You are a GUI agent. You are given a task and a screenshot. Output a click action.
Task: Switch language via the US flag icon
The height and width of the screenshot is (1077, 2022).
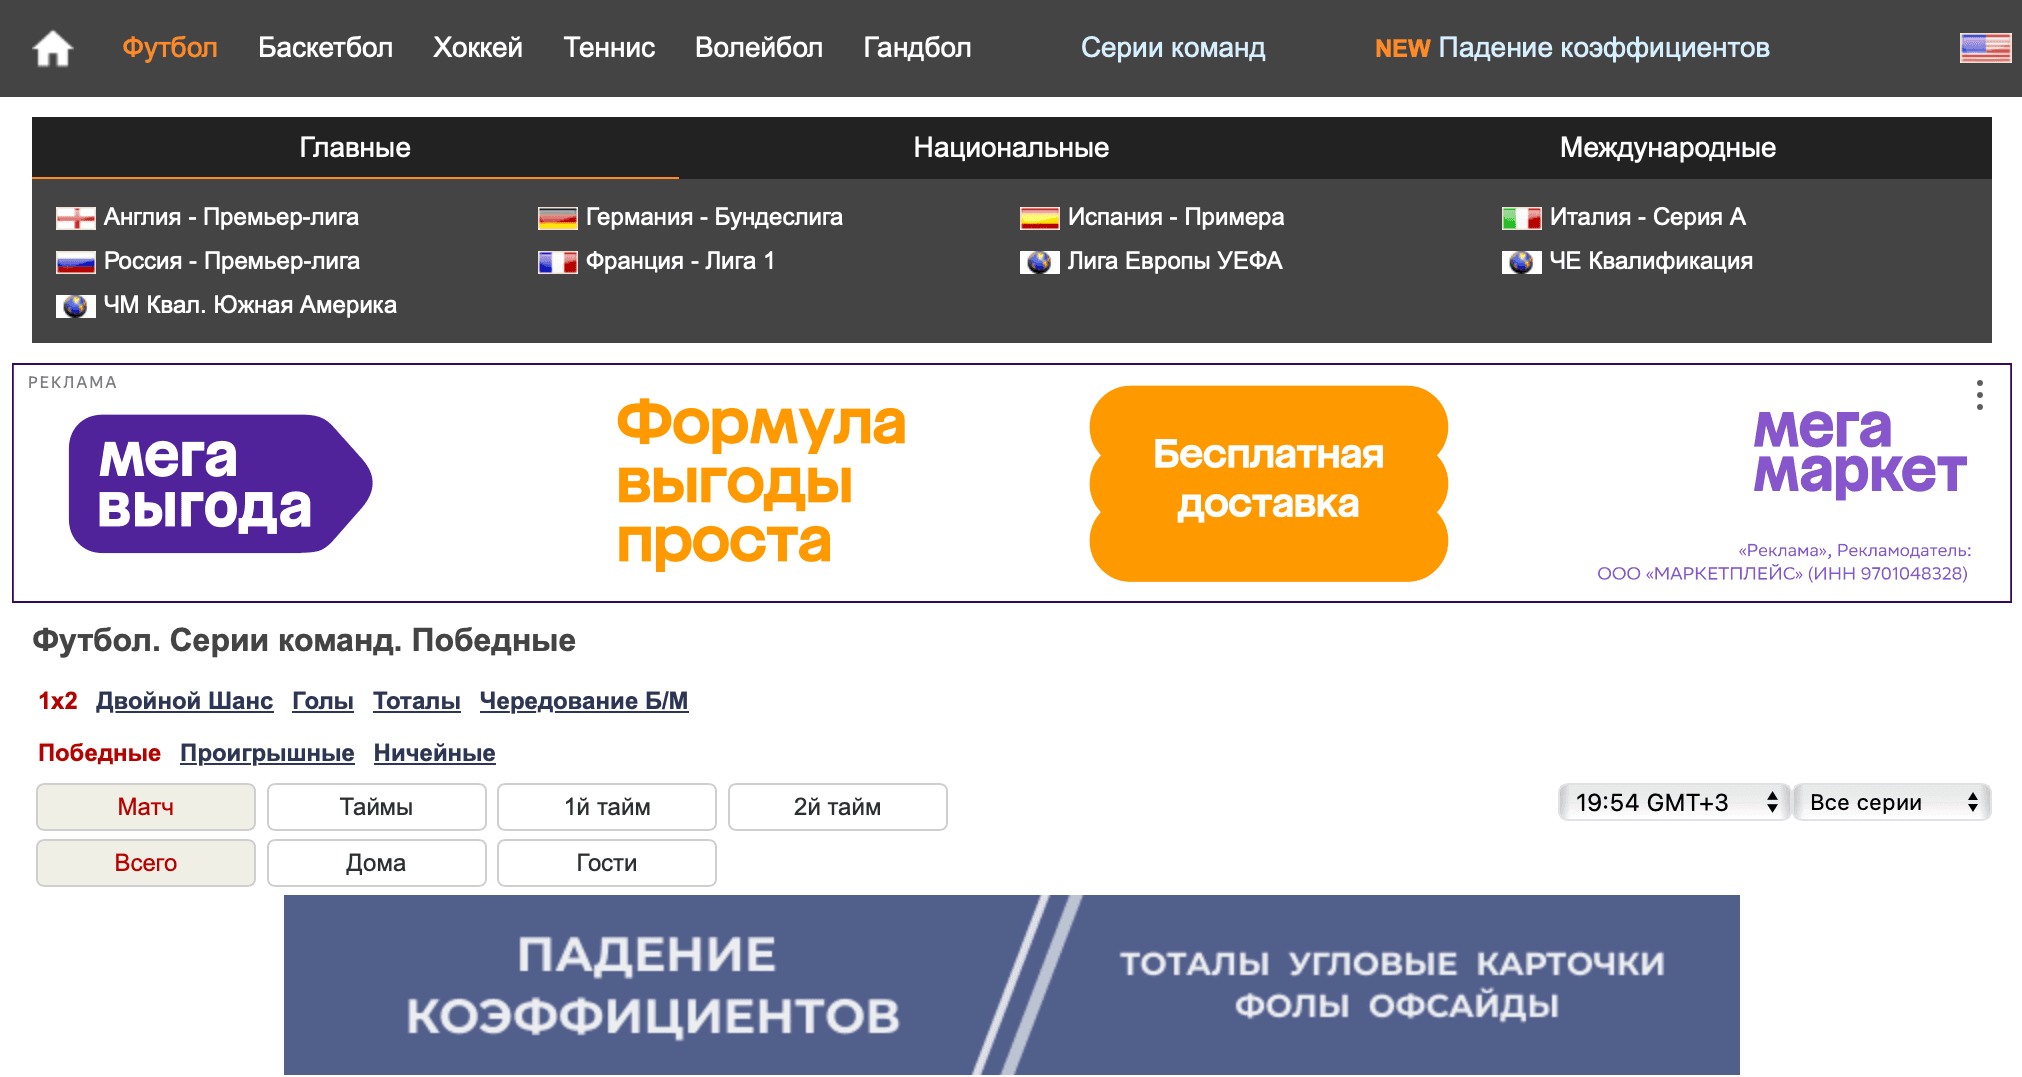1985,48
